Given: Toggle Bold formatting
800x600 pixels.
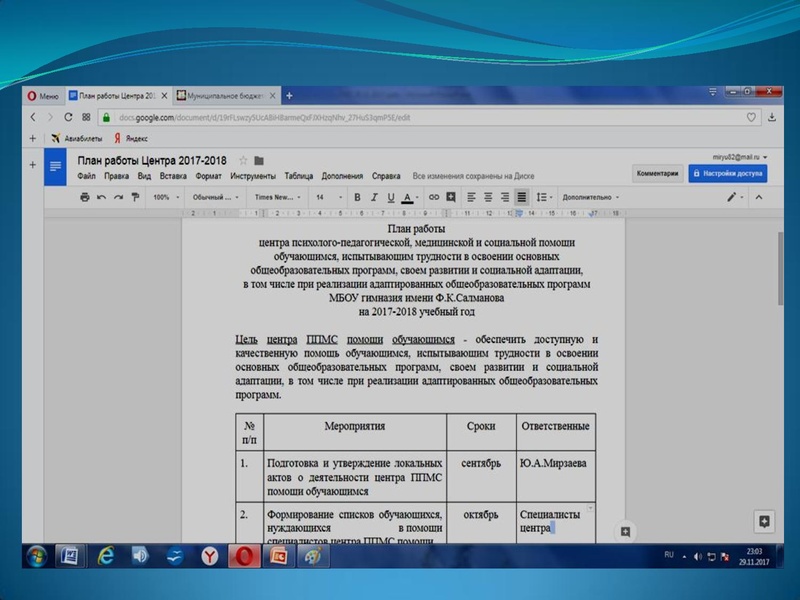Looking at the screenshot, I should 357,198.
